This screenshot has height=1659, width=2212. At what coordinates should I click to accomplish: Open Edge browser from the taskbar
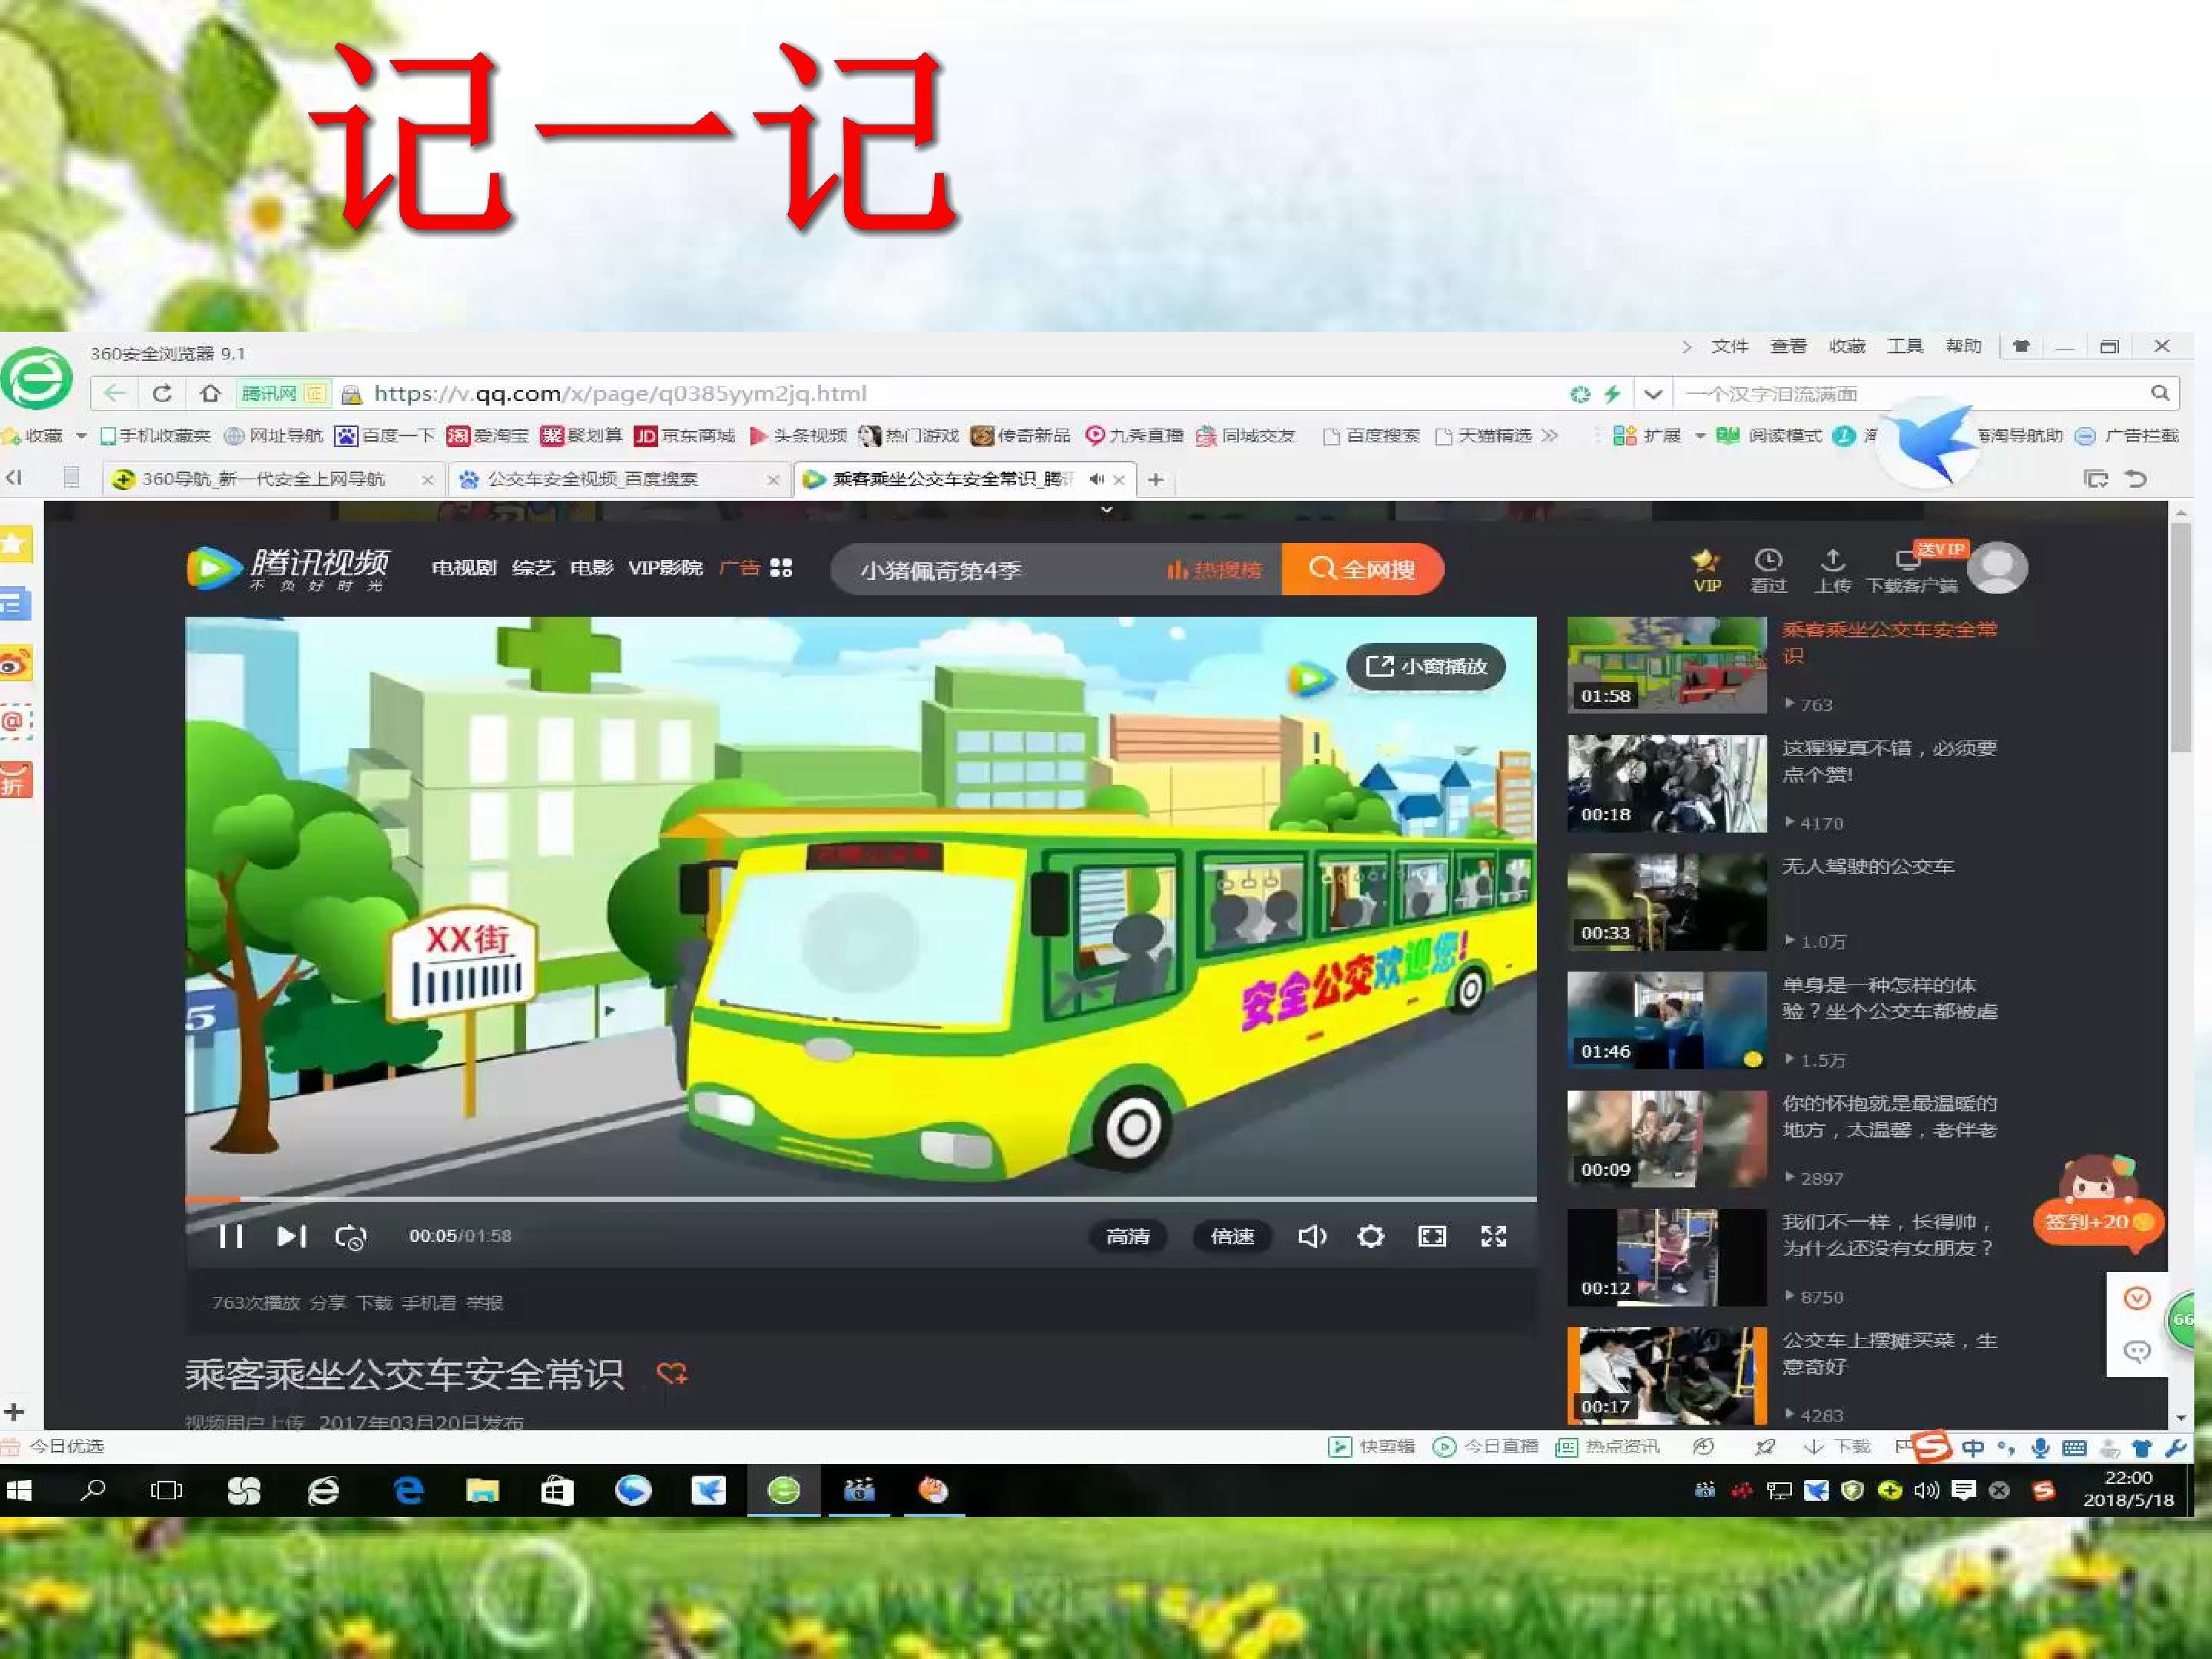point(408,1491)
